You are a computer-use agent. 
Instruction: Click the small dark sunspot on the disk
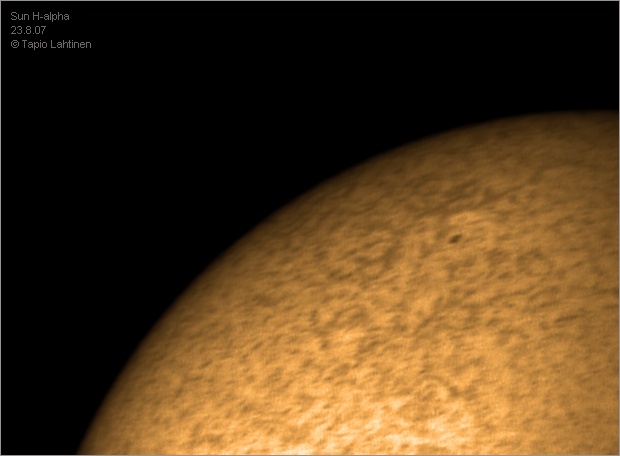tap(455, 238)
